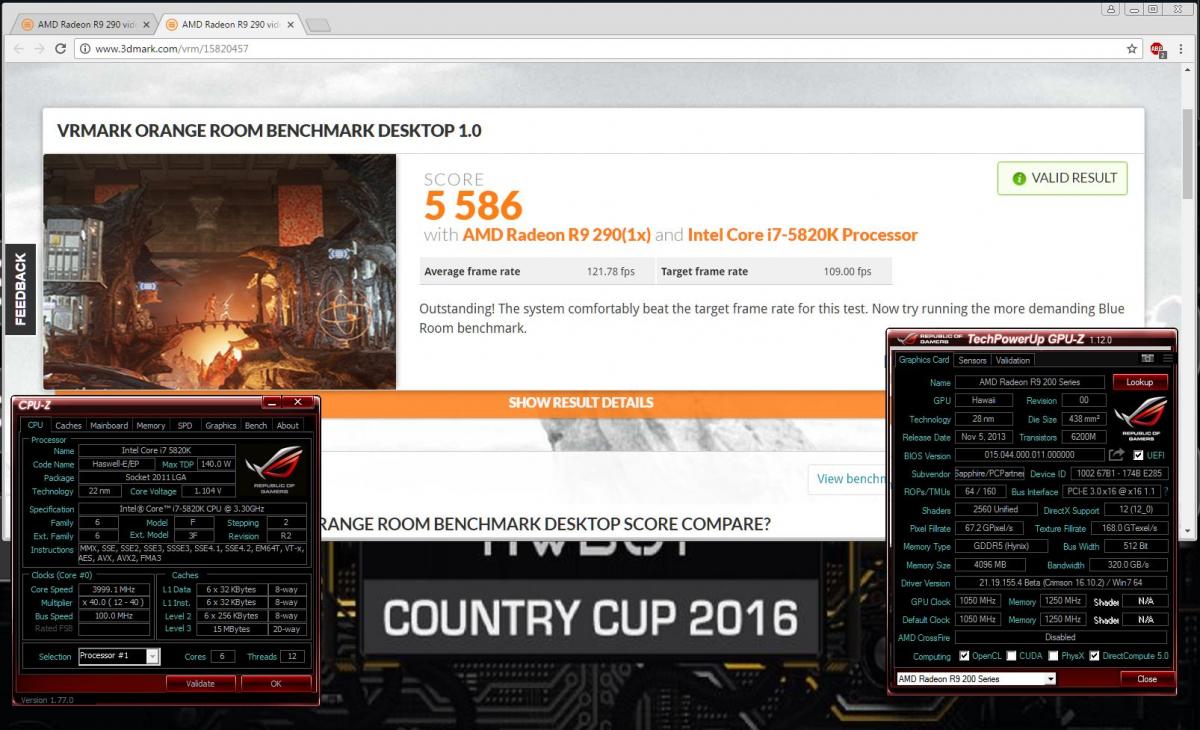Click GPU-Z BIOS share/export icon
Viewport: 1200px width, 730px height.
click(x=1116, y=455)
